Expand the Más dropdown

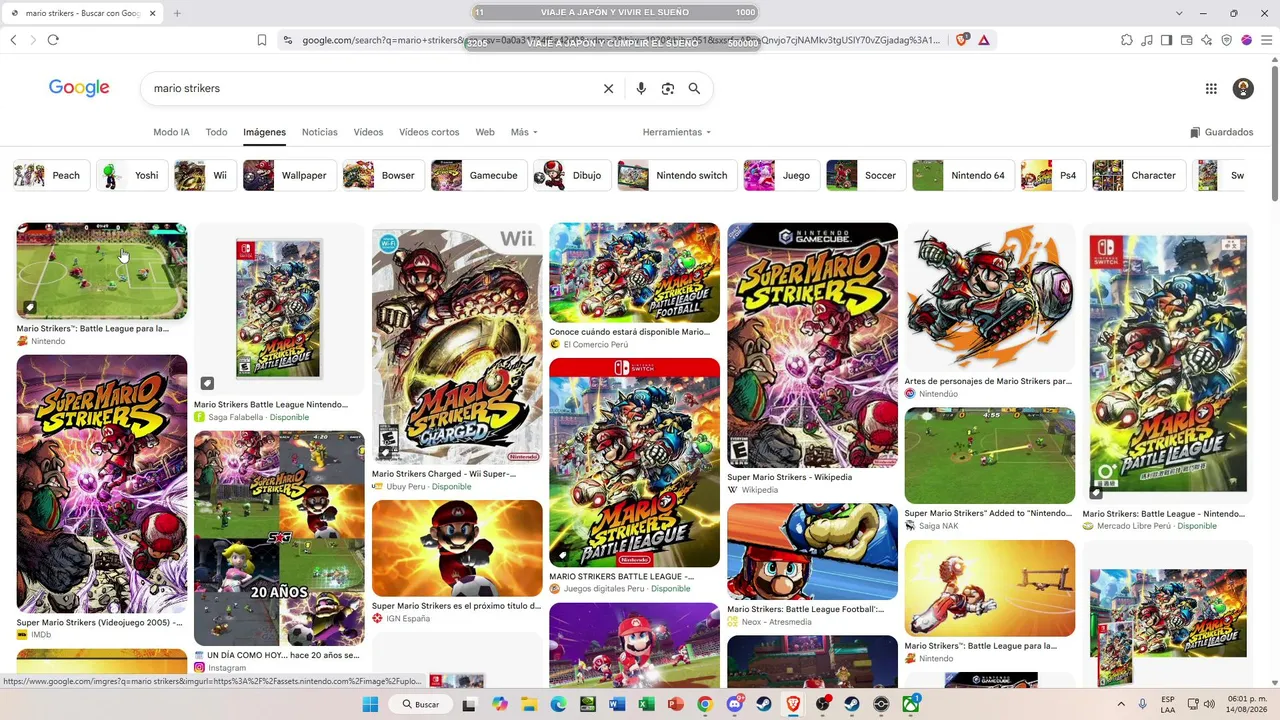pos(524,132)
